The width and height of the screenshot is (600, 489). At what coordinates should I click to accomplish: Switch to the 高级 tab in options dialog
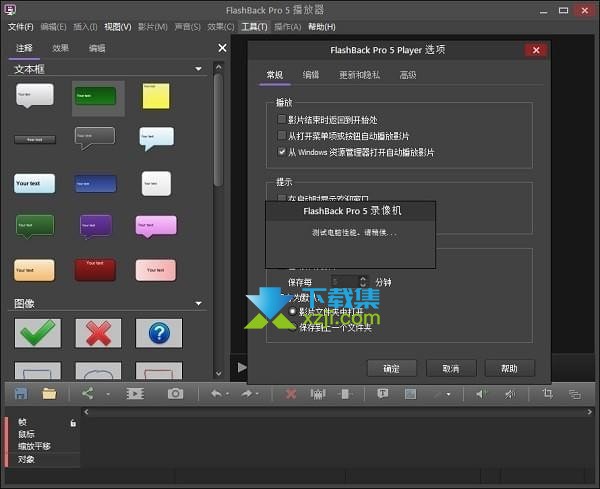pyautogui.click(x=408, y=75)
